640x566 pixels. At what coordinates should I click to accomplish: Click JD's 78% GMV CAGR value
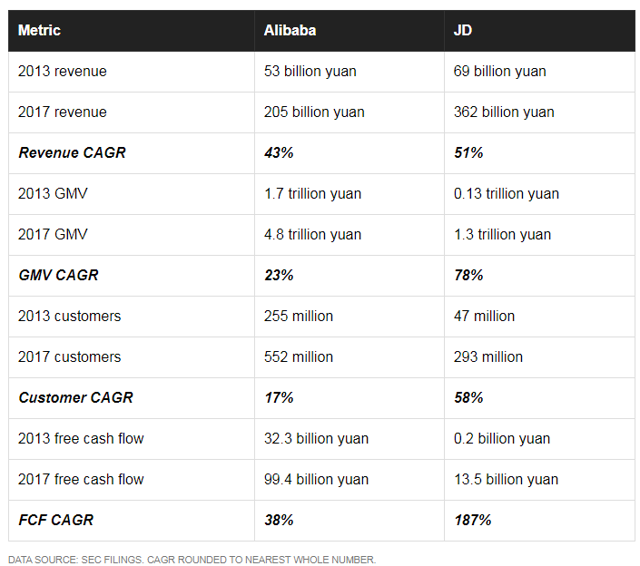coord(468,275)
